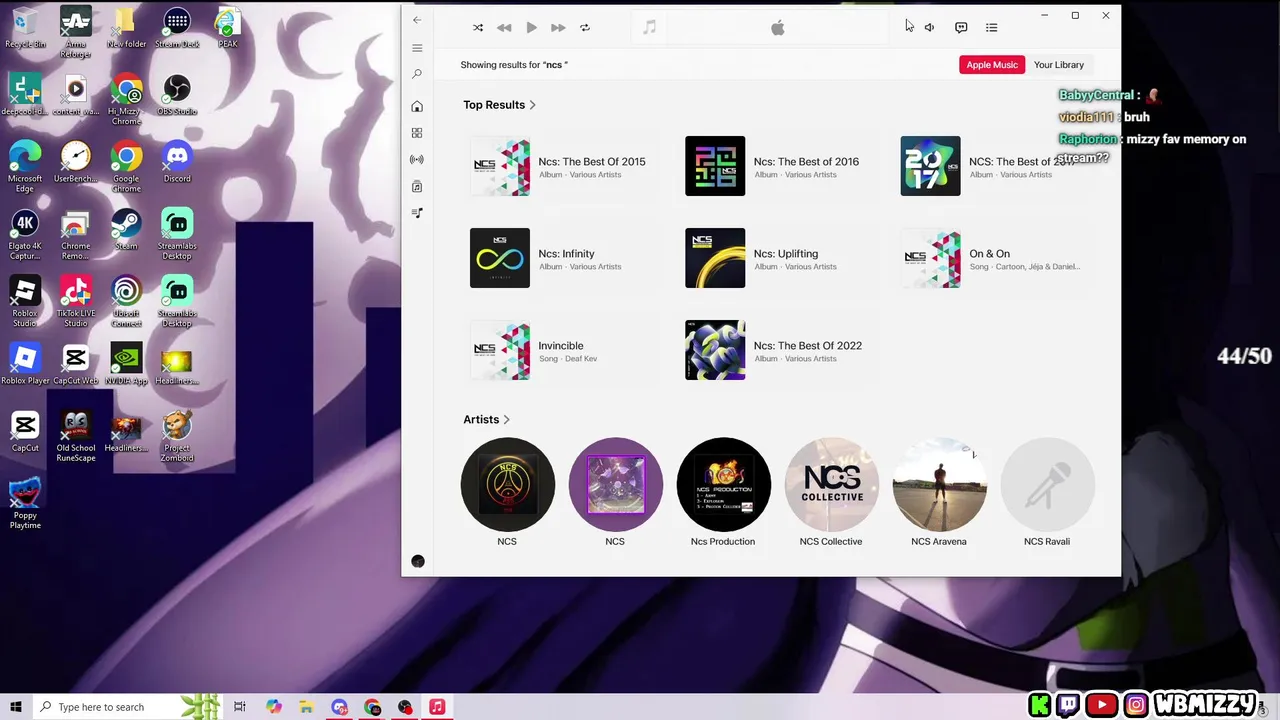Skip to the next track

558,28
